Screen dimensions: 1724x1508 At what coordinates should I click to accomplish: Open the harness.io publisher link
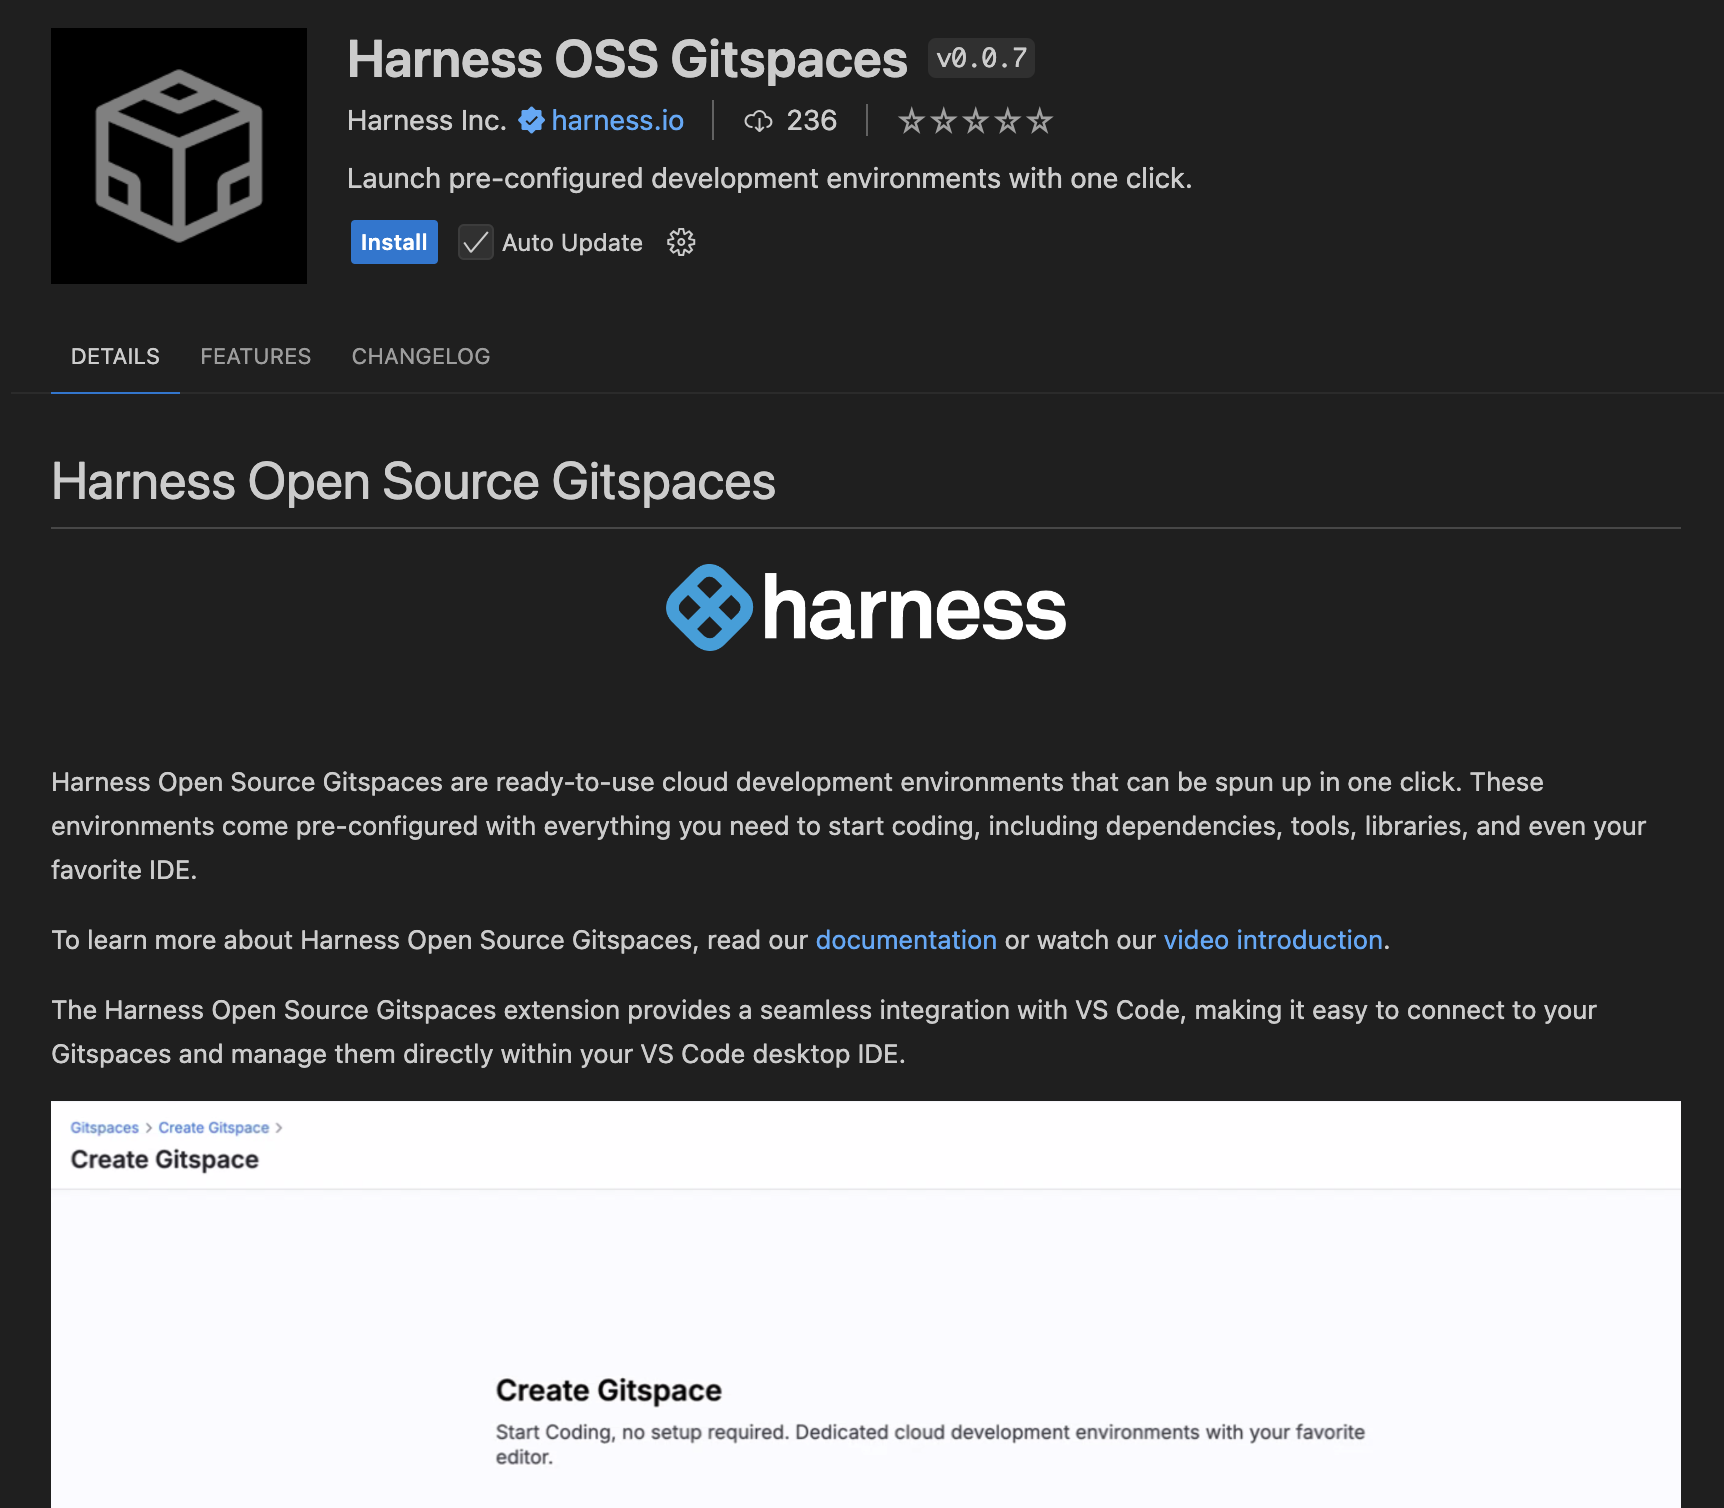click(617, 121)
